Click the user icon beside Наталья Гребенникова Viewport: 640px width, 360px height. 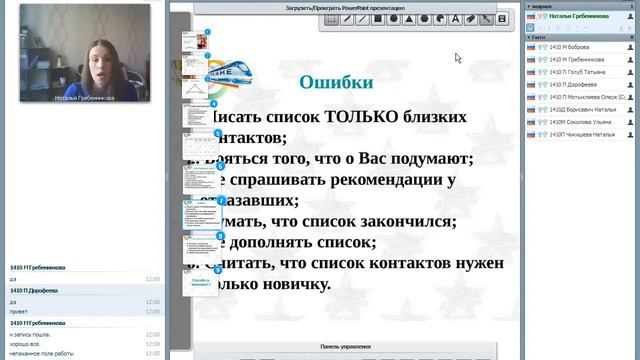tap(630, 16)
